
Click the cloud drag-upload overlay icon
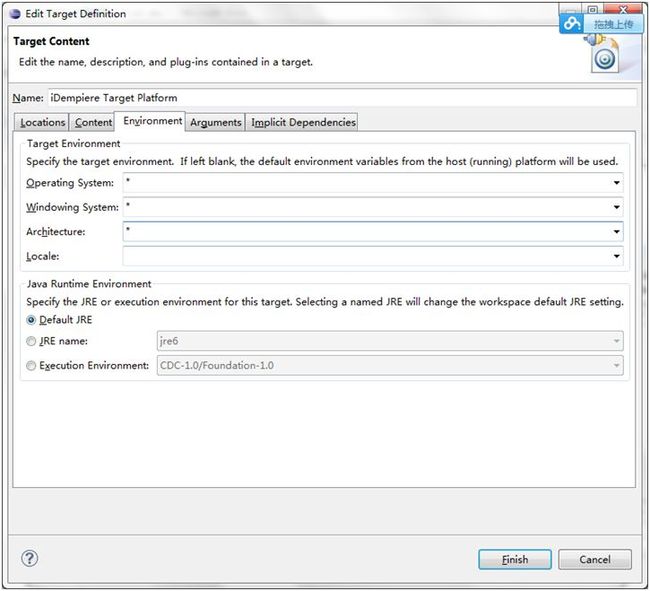point(572,24)
